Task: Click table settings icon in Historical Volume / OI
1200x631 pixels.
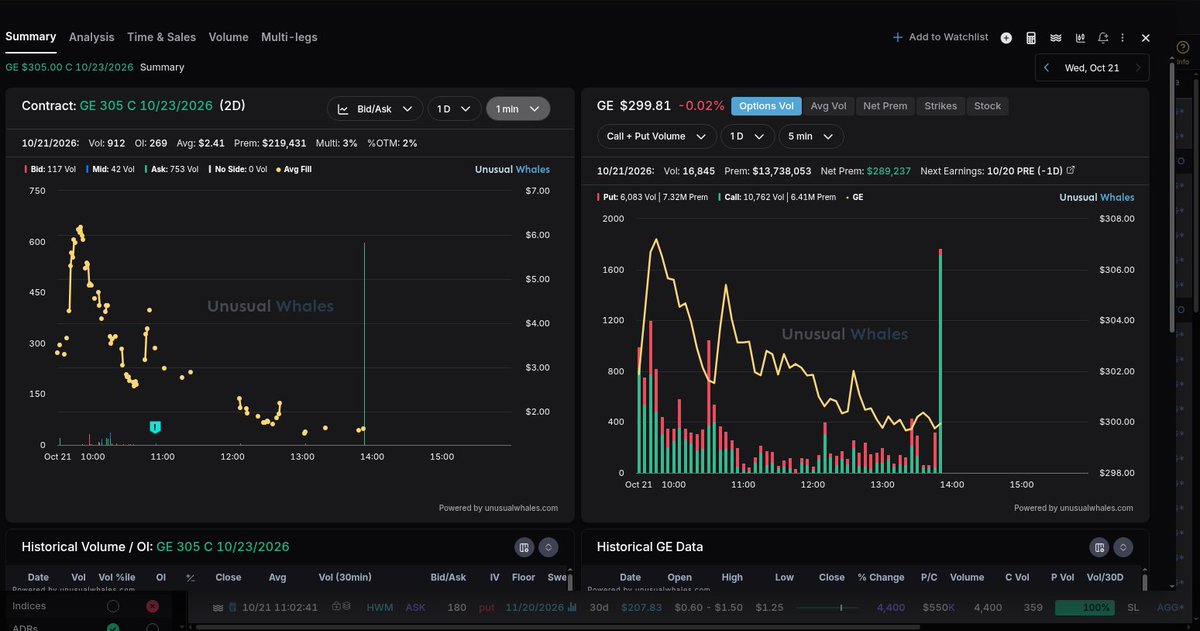Action: point(523,547)
